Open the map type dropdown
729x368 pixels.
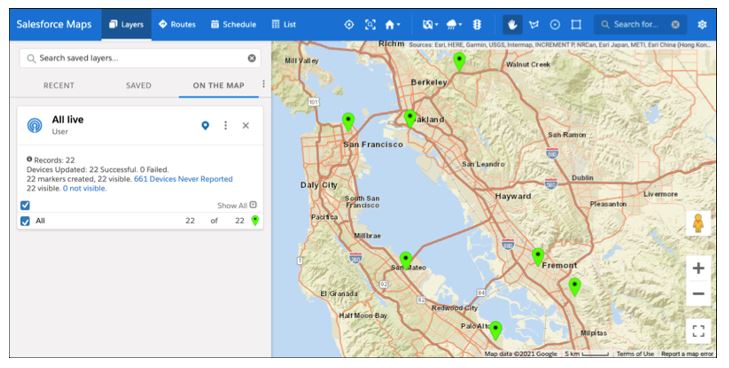click(x=430, y=25)
